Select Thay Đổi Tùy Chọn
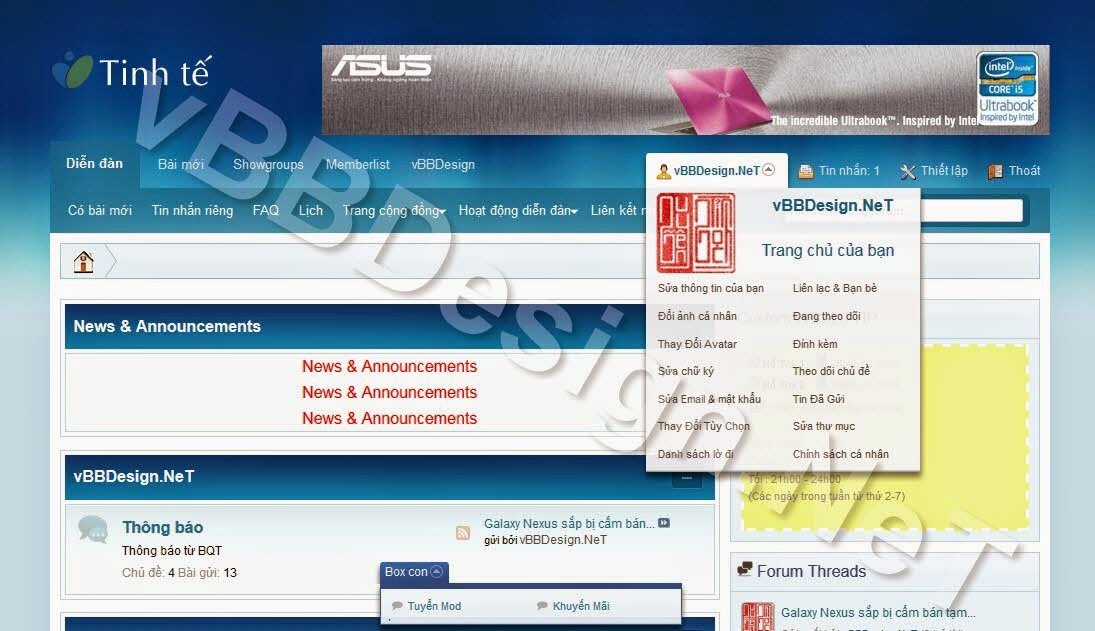 click(703, 426)
